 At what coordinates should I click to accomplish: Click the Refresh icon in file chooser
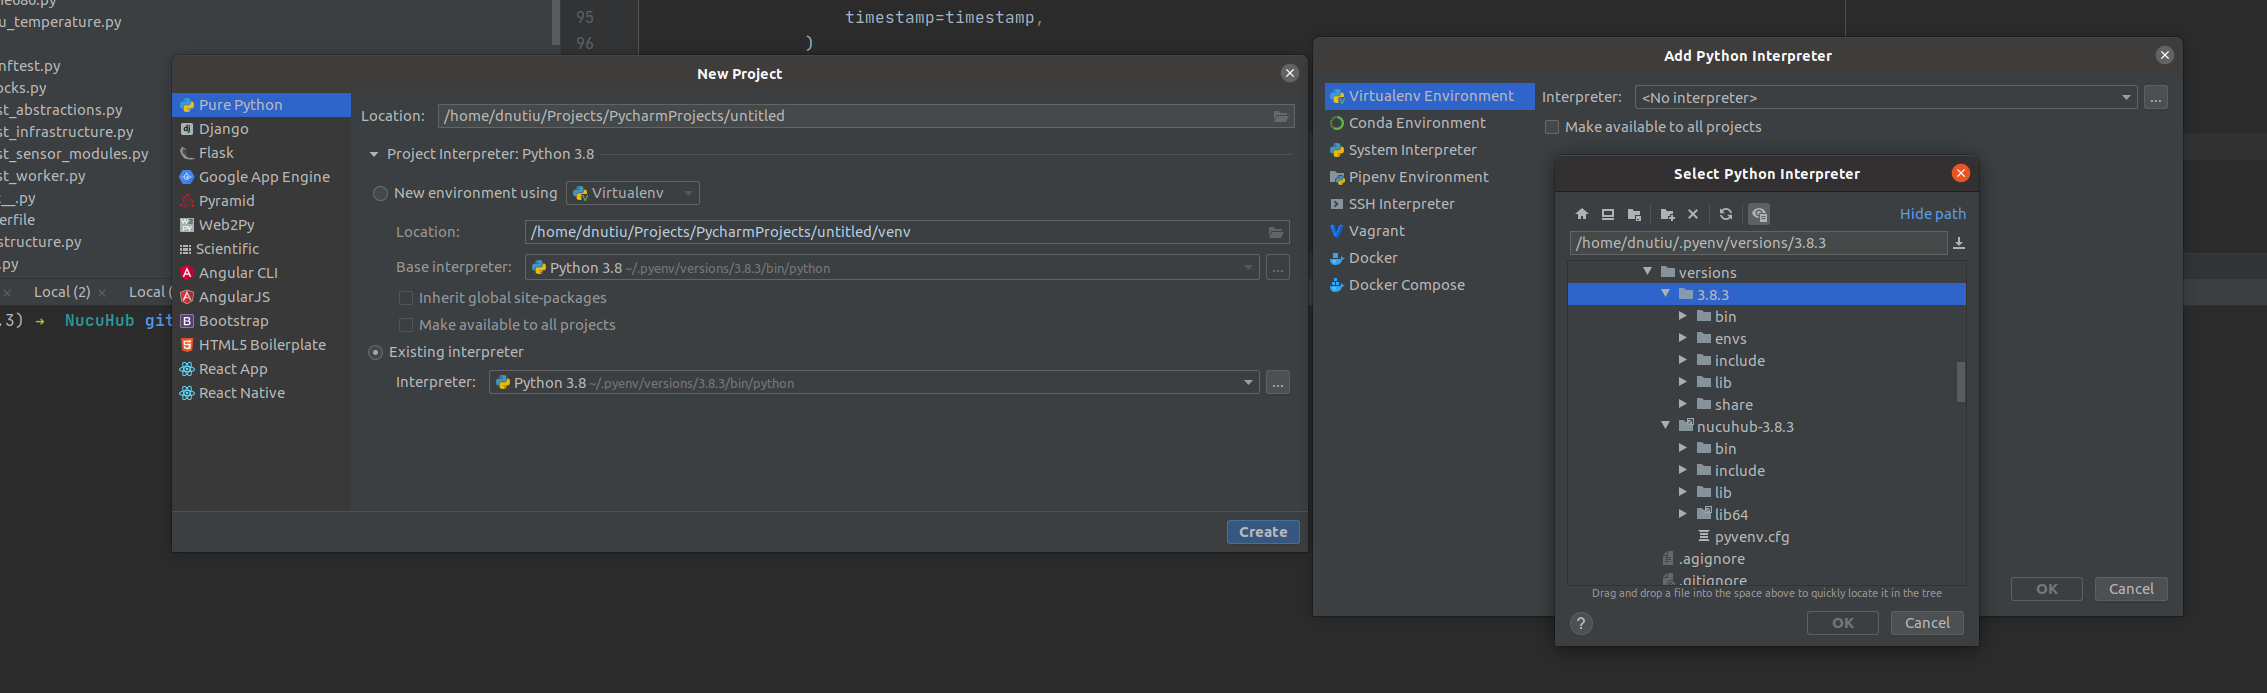coord(1725,214)
